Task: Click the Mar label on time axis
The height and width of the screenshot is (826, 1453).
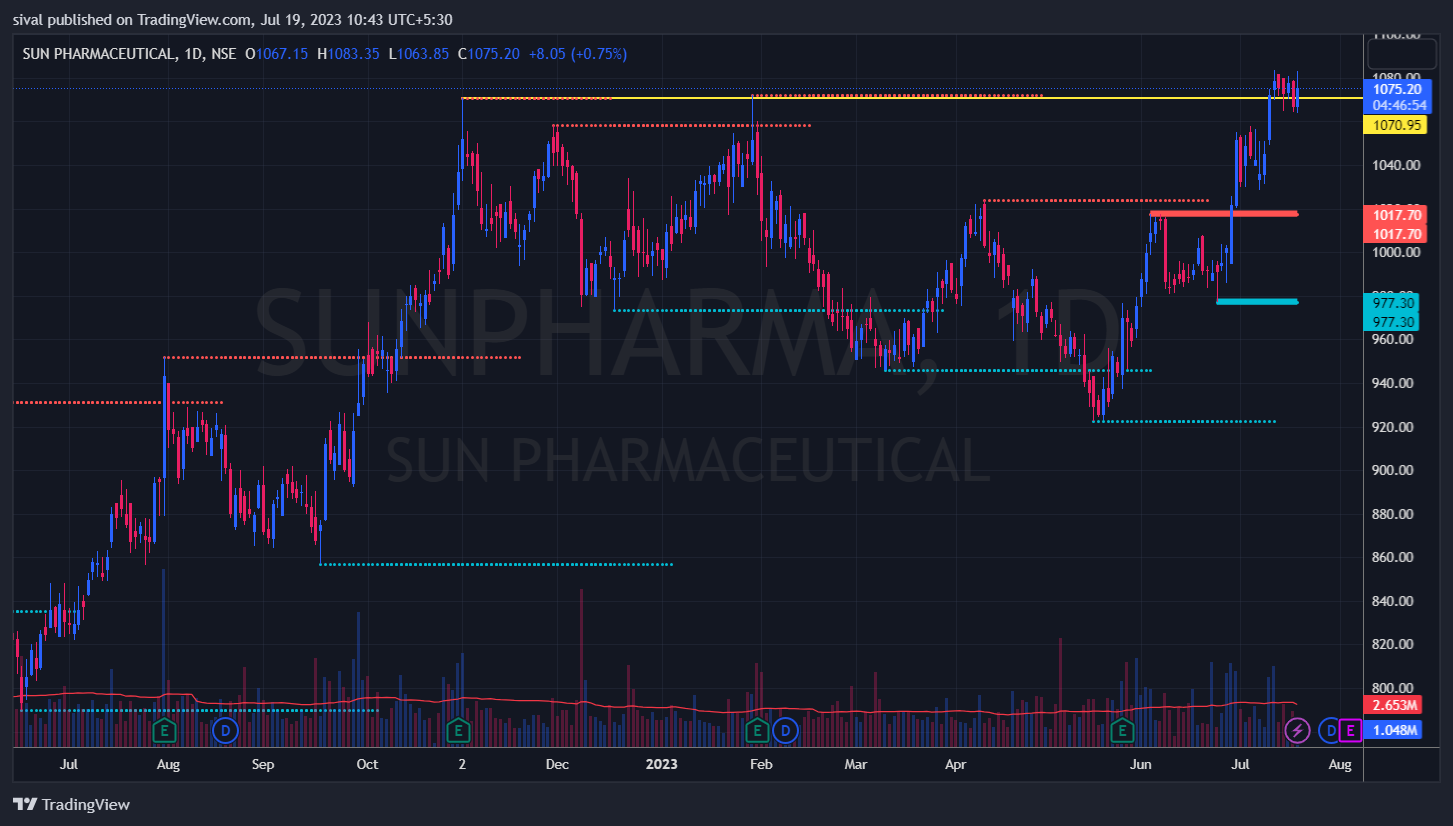Action: [855, 765]
